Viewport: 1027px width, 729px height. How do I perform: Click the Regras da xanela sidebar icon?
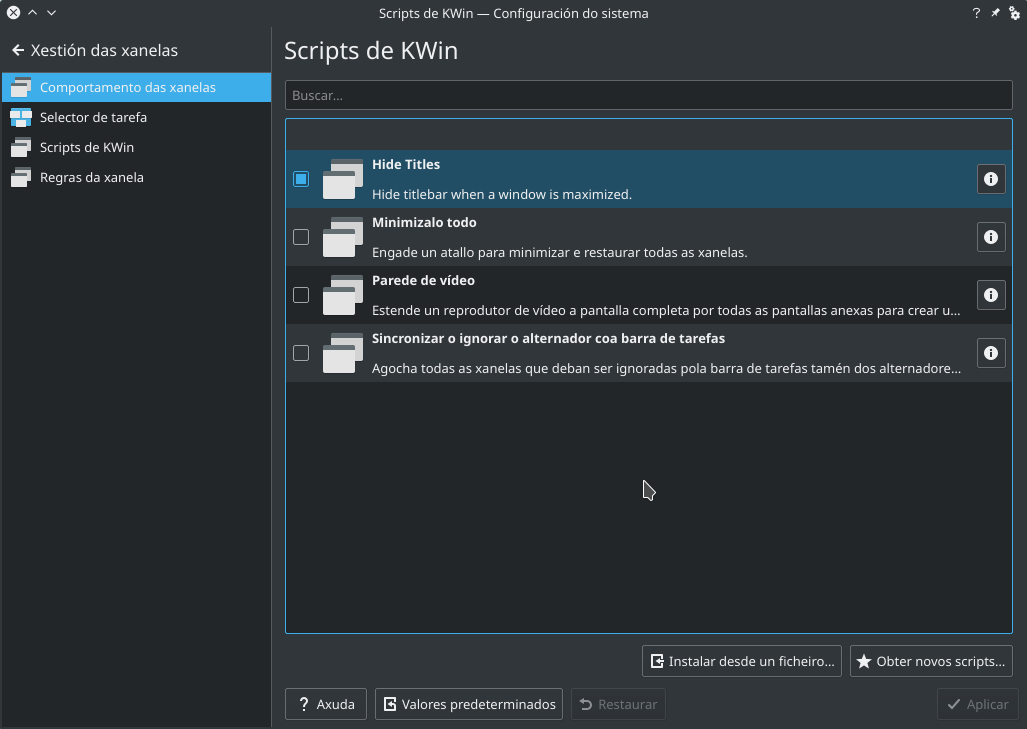(x=21, y=178)
